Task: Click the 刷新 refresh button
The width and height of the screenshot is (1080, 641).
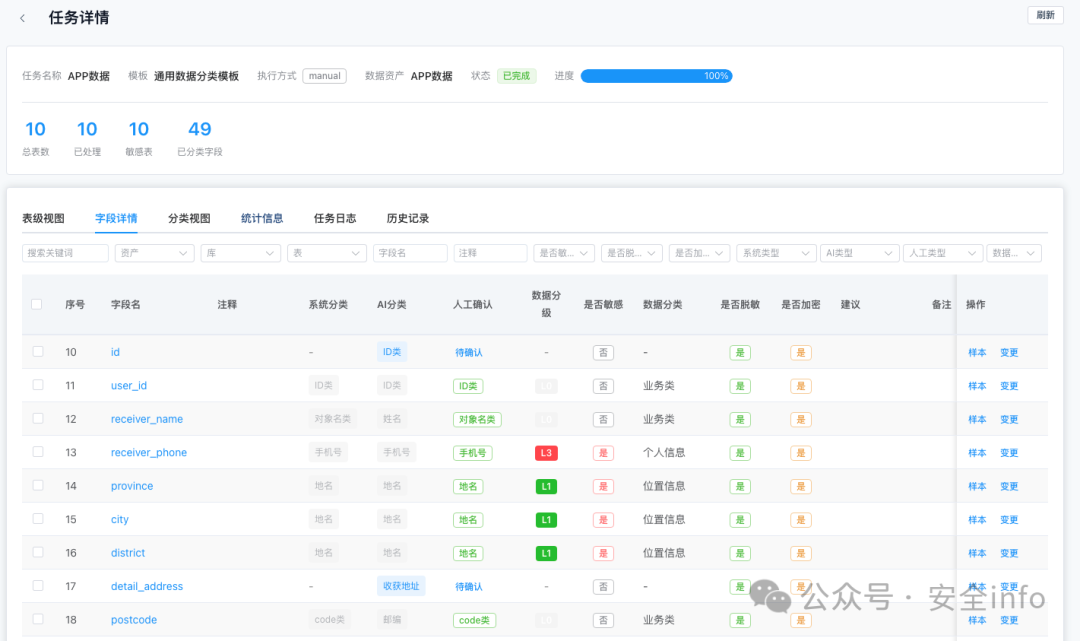Action: coord(1045,15)
